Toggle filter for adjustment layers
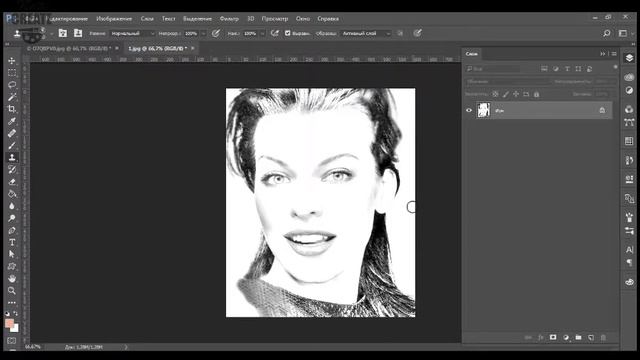Viewport: 640px width, 360px height. point(556,69)
